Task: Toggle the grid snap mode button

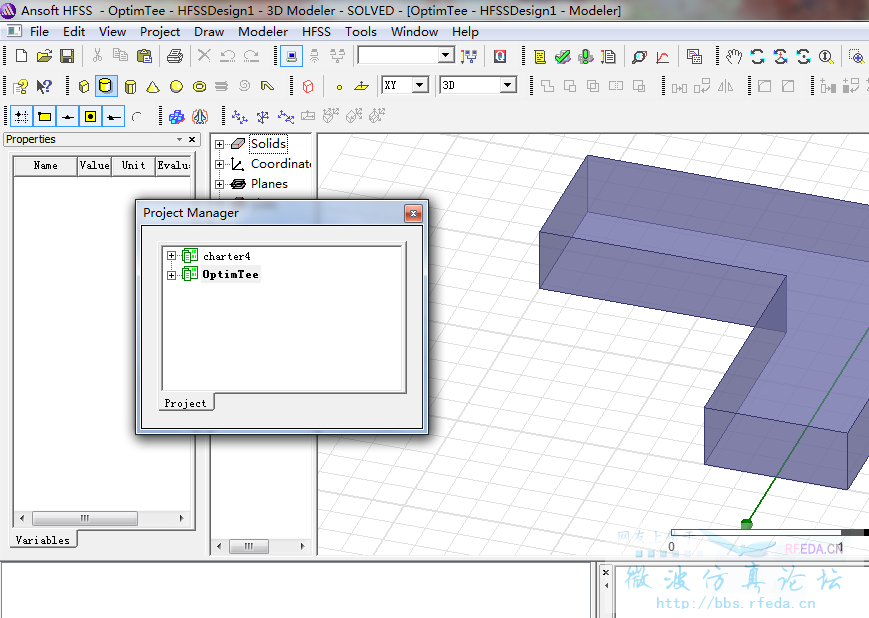Action: click(x=21, y=116)
